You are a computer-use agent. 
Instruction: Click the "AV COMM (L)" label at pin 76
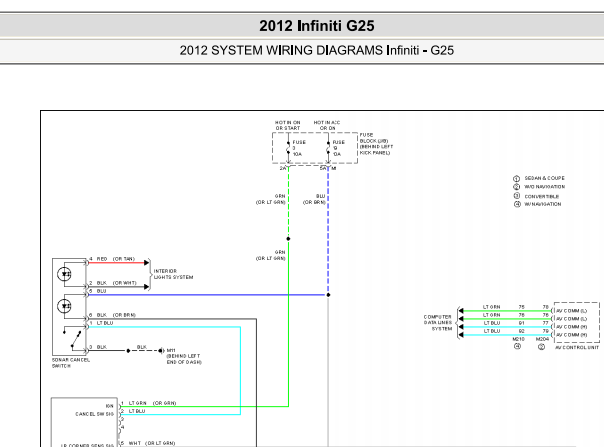pos(572,319)
